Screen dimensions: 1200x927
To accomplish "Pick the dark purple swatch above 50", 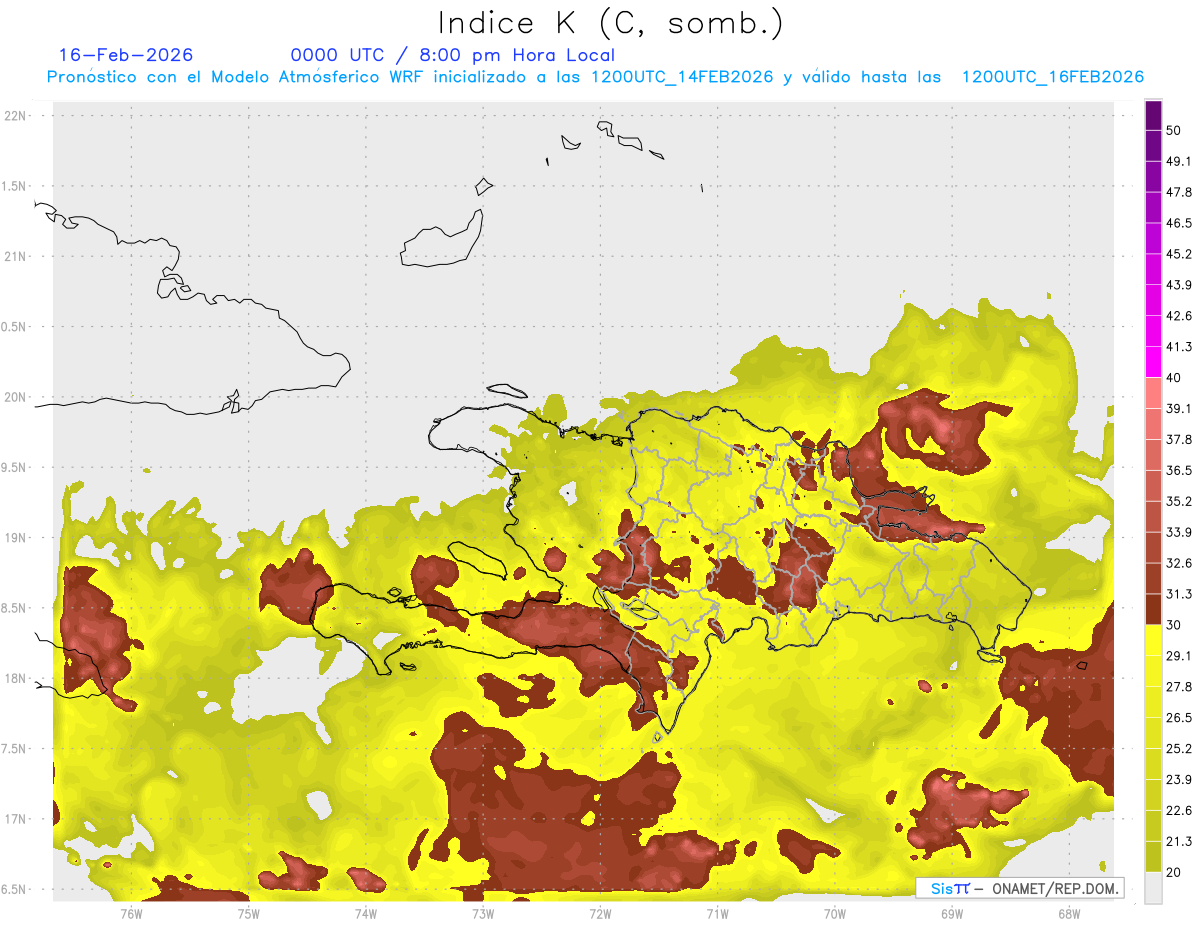I will tap(1153, 116).
